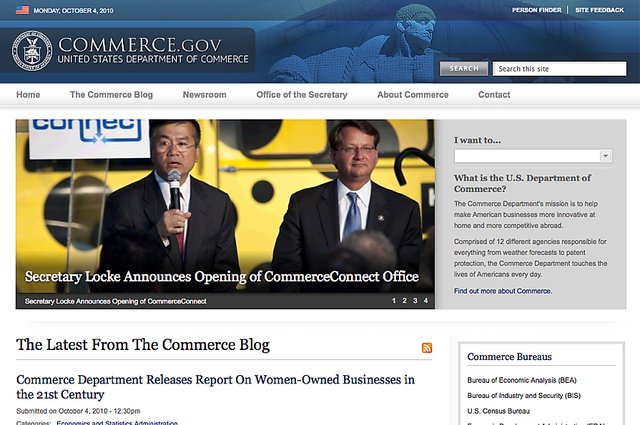Click the COMMERCE.GOV site title

[140, 45]
